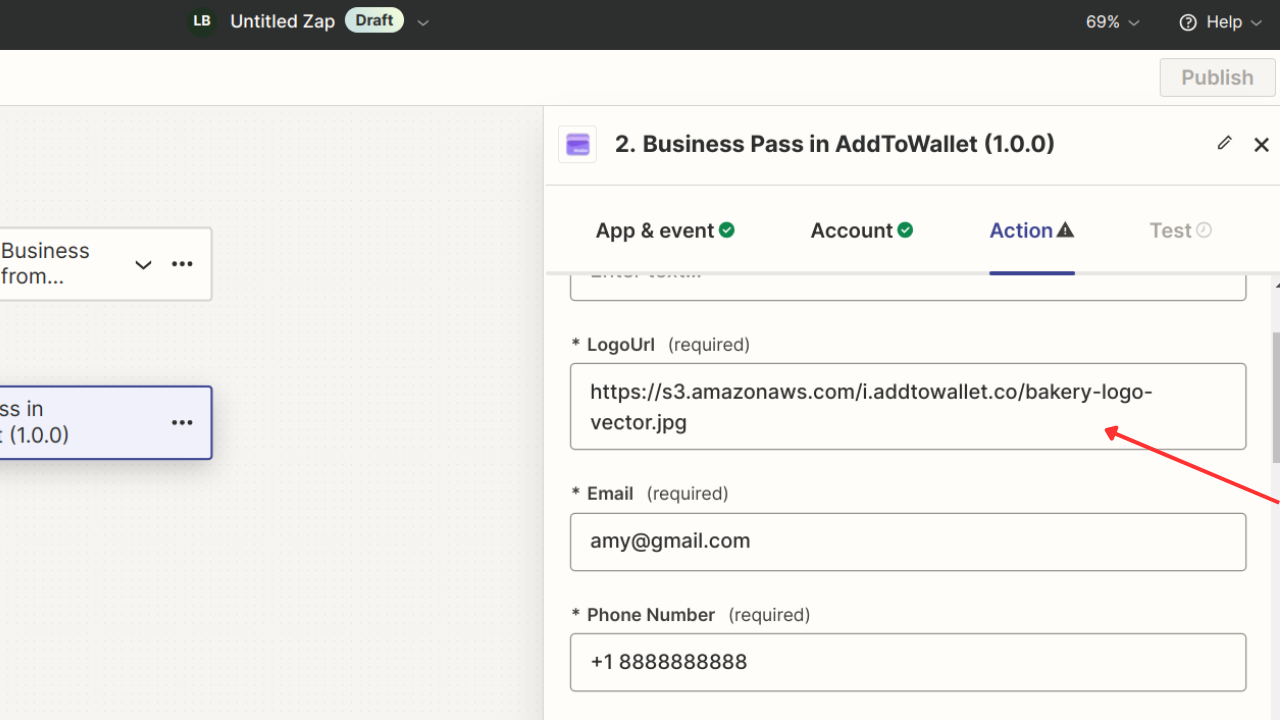The image size is (1280, 720).
Task: Click the Draft status badge
Action: [x=374, y=20]
